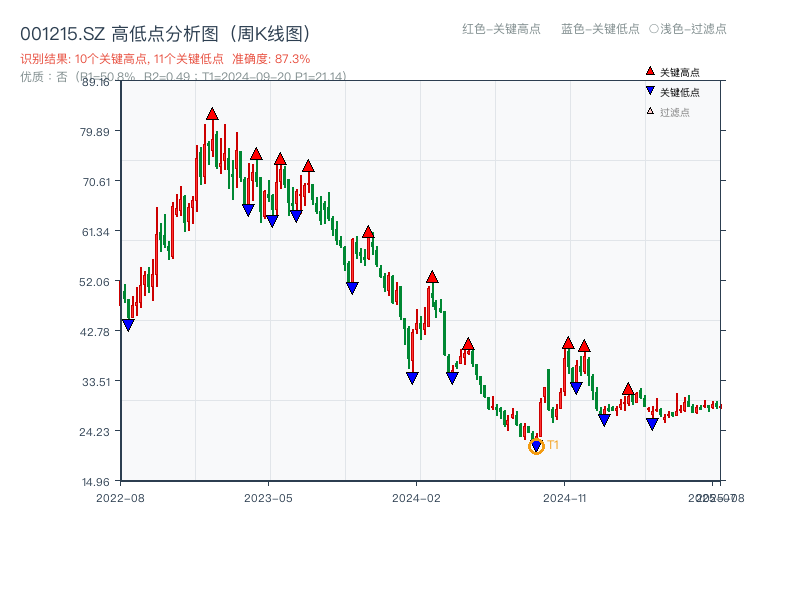The width and height of the screenshot is (800, 600).
Task: Select the last blue triangle marker near 2024-11
Action: (652, 424)
